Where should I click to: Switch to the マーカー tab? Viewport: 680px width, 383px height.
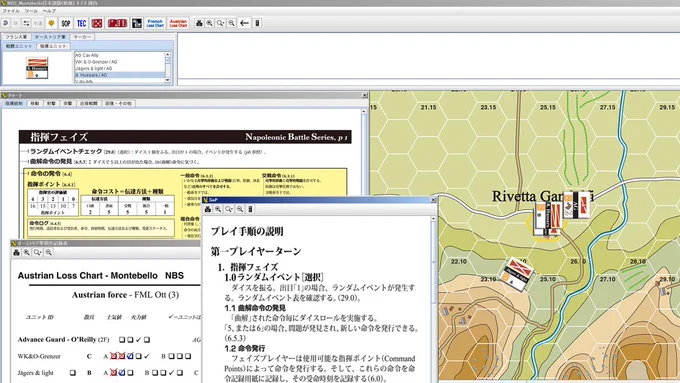(x=82, y=37)
